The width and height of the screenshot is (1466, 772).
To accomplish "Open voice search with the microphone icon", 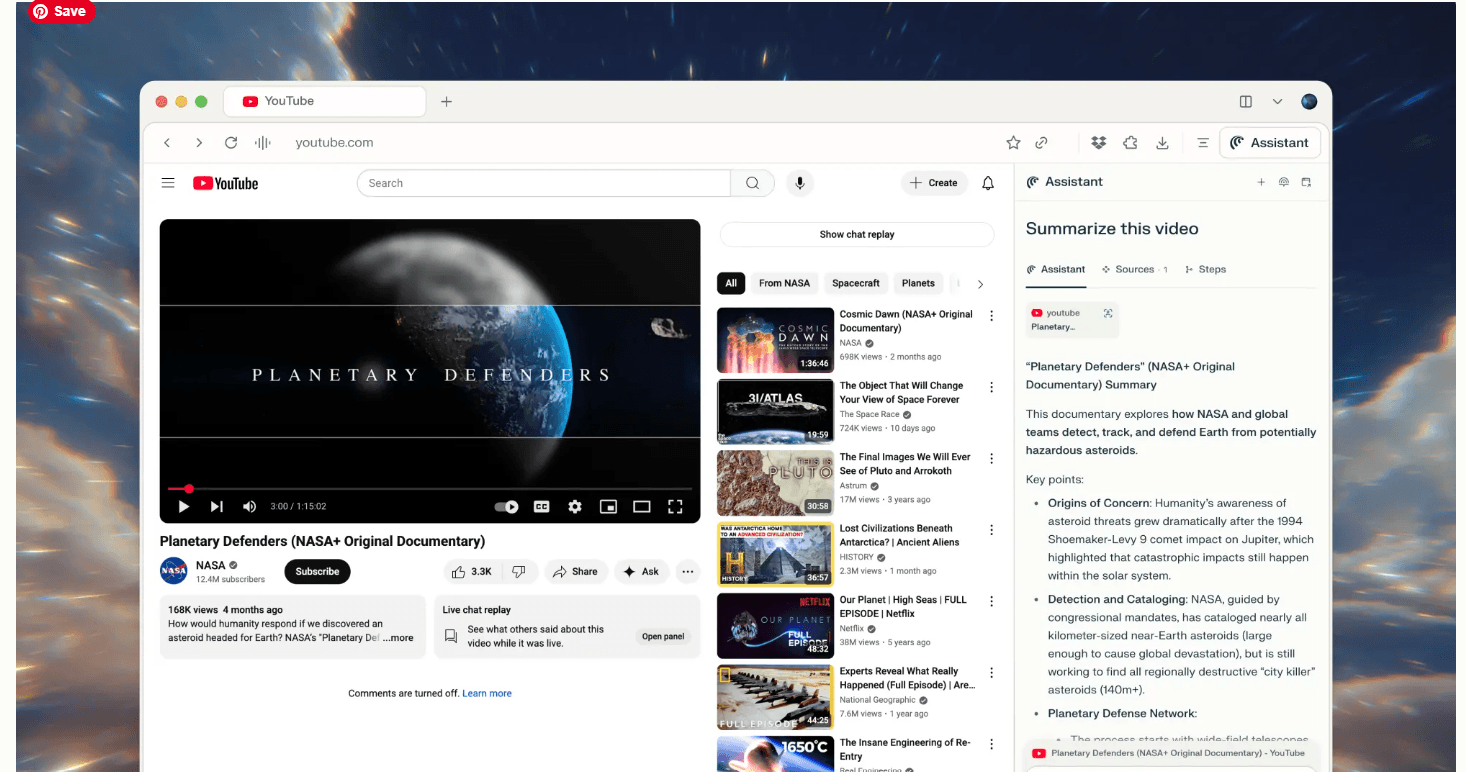I will (799, 183).
